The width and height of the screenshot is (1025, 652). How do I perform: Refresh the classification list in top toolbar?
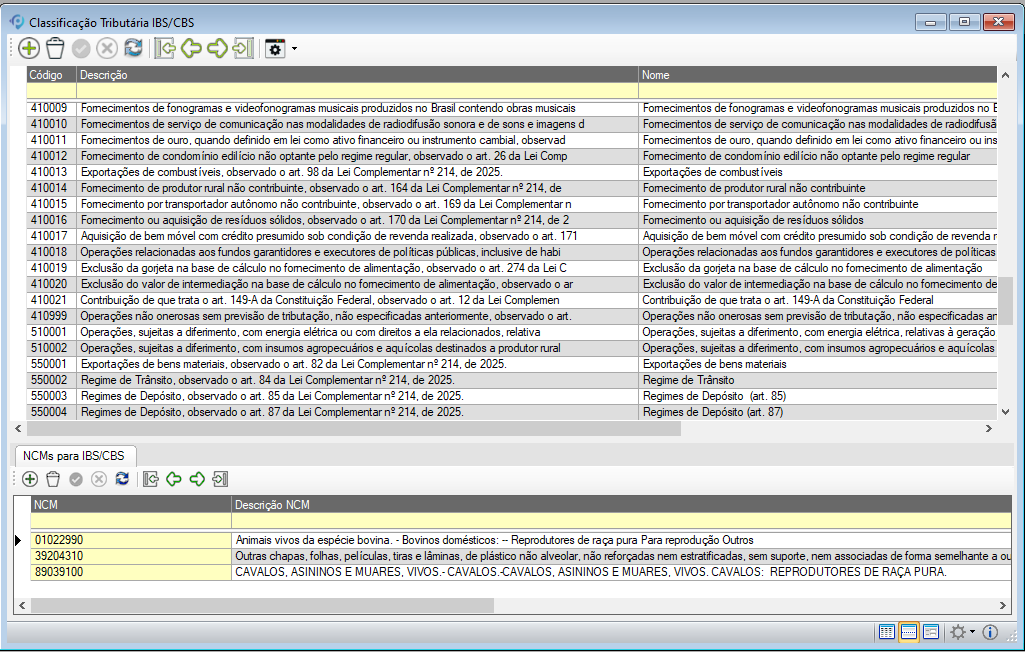pos(133,48)
